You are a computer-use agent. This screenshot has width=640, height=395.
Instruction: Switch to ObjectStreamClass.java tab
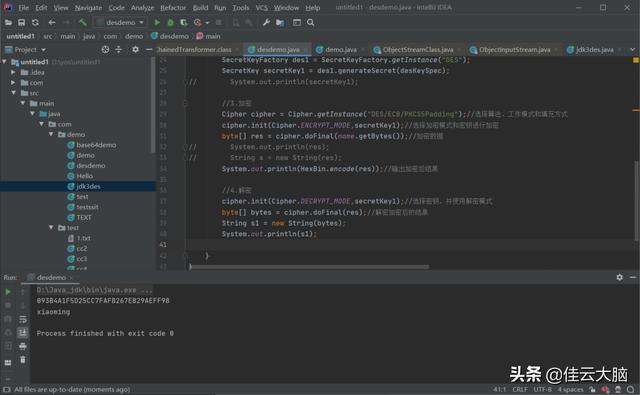(x=418, y=49)
